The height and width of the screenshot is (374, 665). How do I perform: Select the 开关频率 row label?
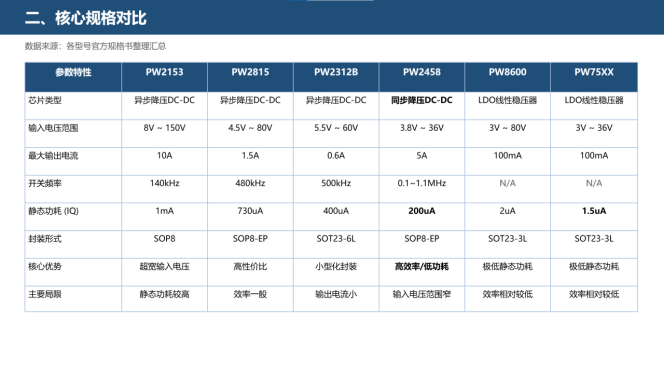(45, 183)
